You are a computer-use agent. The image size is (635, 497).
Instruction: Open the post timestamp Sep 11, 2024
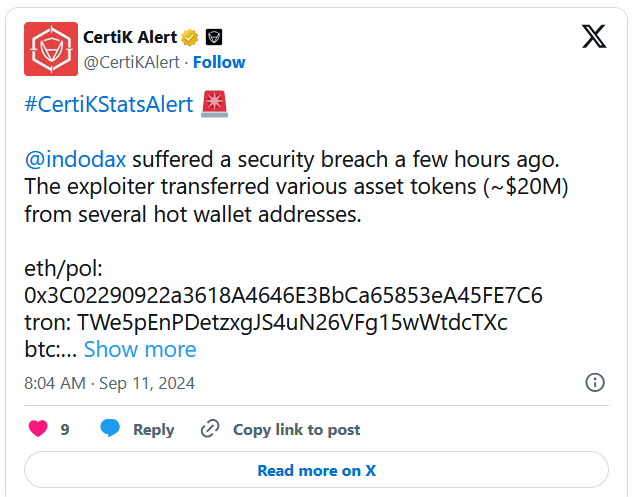(109, 383)
